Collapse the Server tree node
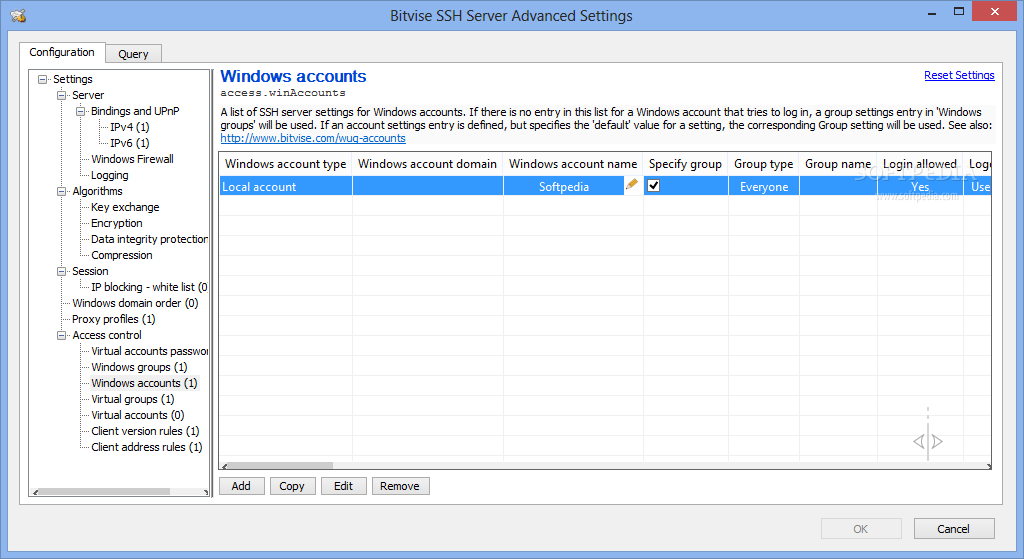 [61, 95]
